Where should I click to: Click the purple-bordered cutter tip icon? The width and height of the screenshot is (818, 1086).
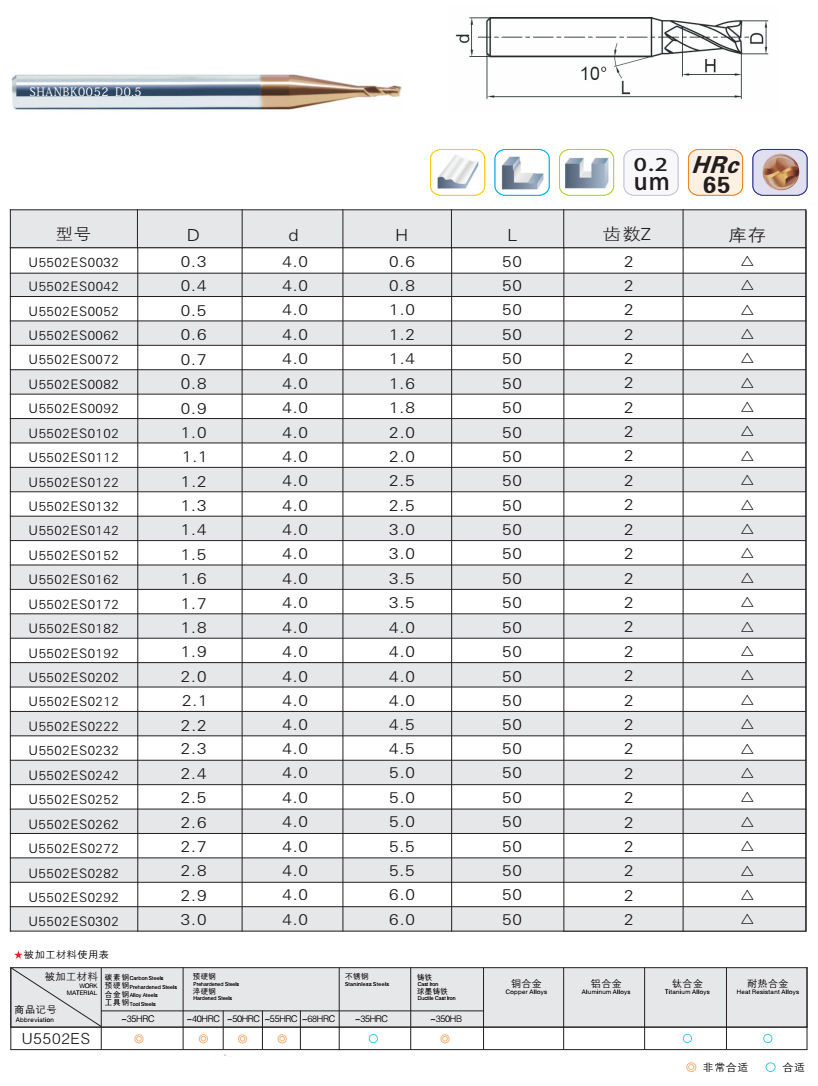[x=780, y=172]
